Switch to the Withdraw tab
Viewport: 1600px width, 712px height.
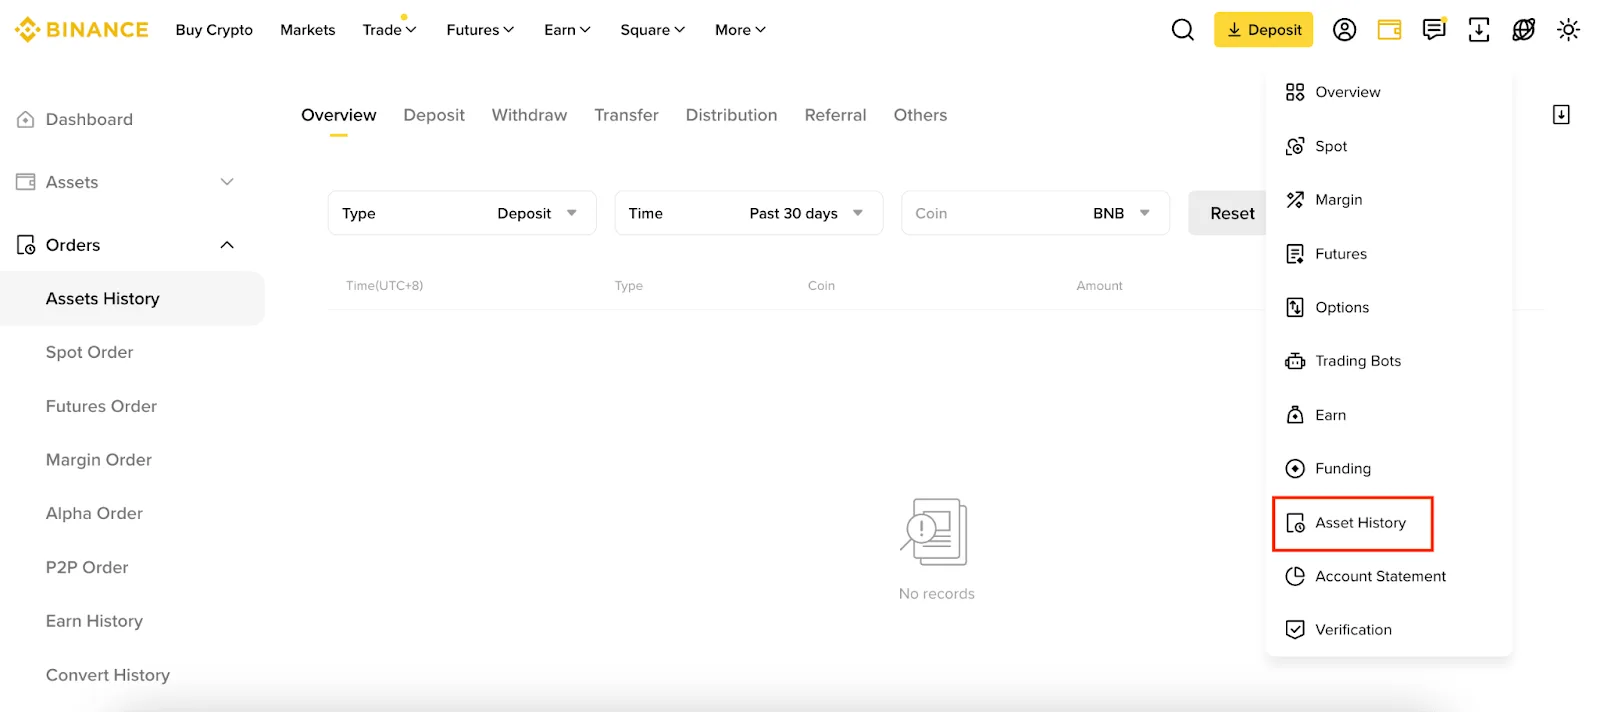tap(529, 115)
